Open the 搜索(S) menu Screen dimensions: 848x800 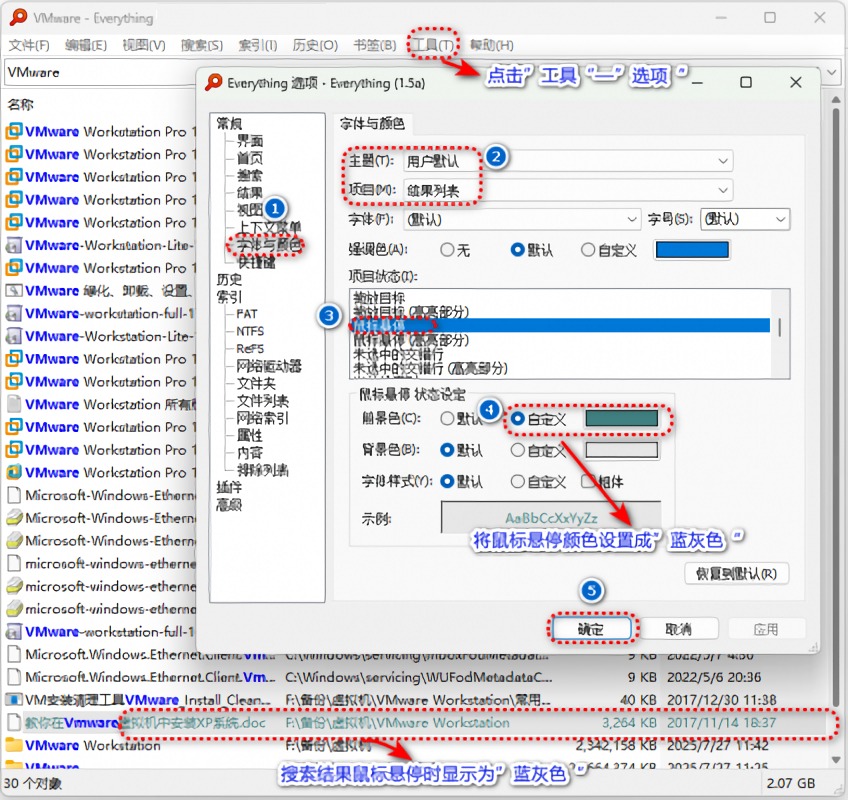pyautogui.click(x=202, y=45)
